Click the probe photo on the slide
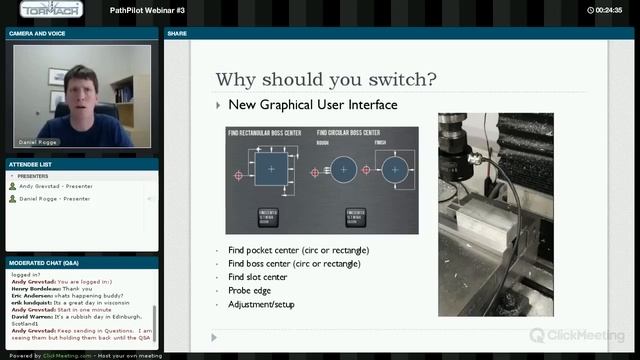Image resolution: width=640 pixels, height=360 pixels. [x=496, y=215]
